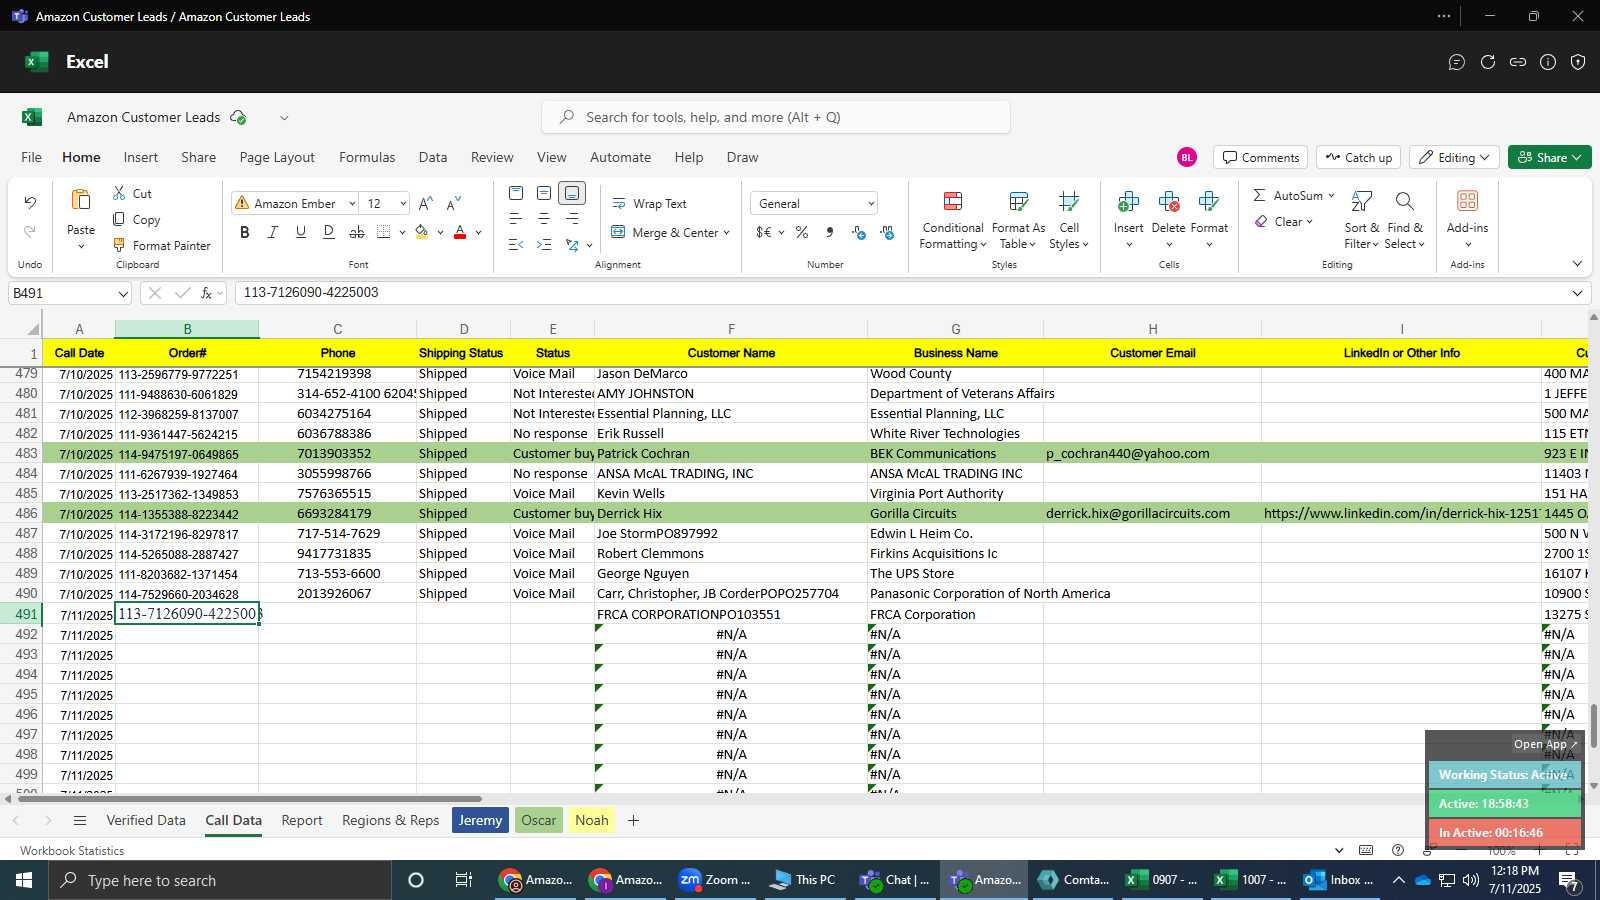Activate the Format Painter tool

click(x=161, y=245)
